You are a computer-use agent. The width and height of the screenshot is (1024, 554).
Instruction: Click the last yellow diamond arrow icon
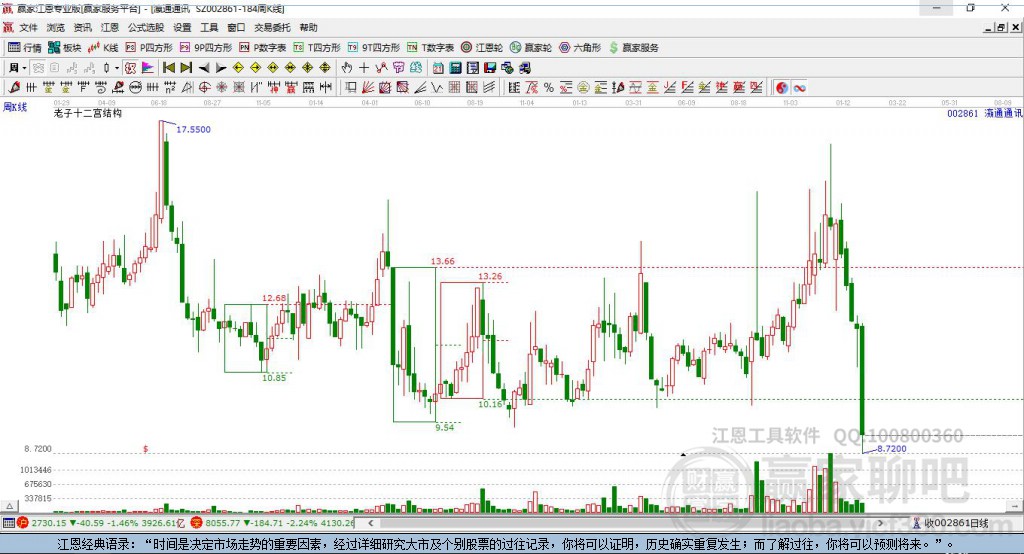pyautogui.click(x=325, y=68)
